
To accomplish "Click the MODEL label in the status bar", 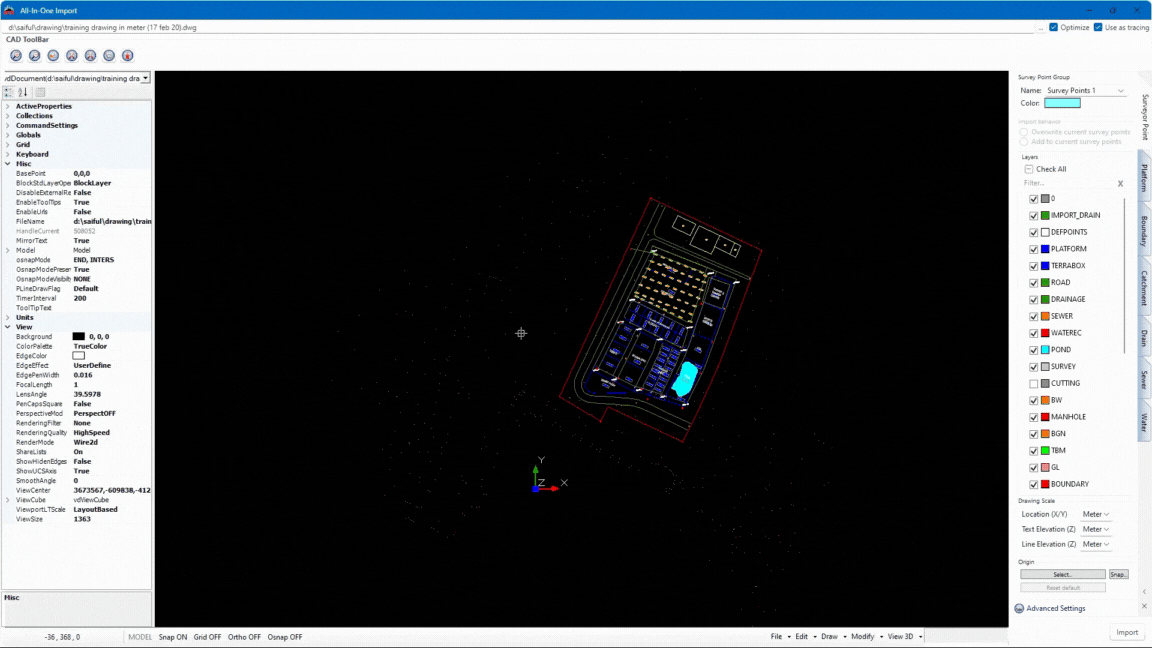I will [x=140, y=638].
